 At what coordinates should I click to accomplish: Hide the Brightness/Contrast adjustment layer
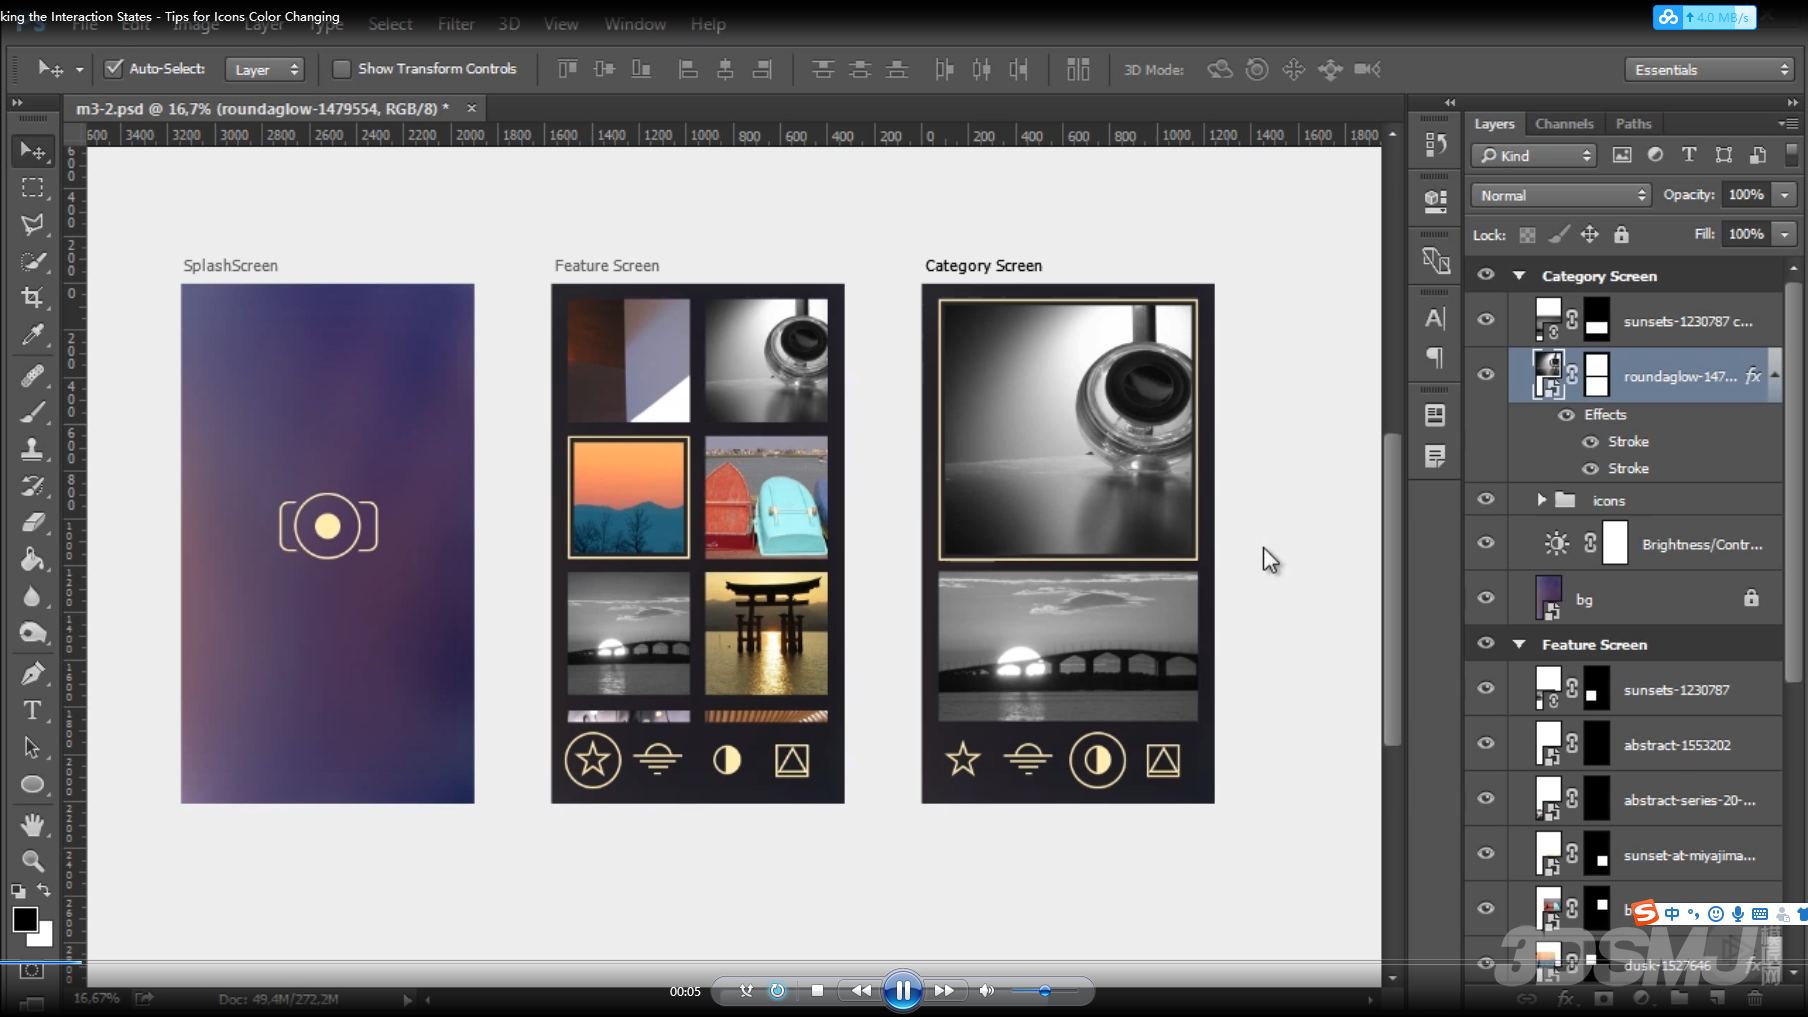[1486, 543]
